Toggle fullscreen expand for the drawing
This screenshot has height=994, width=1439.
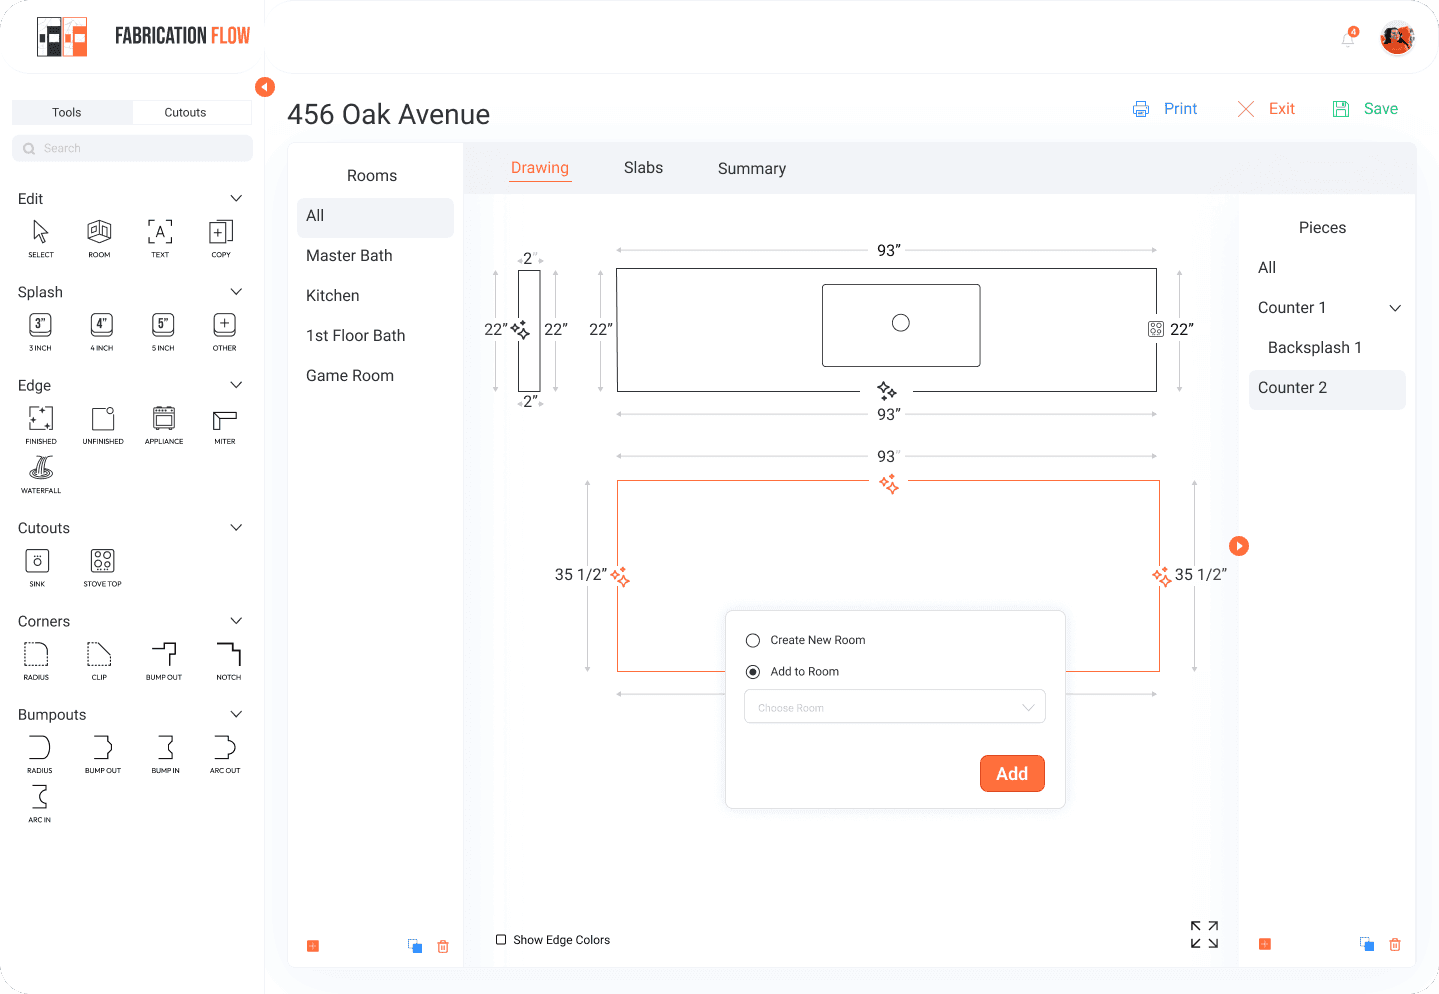(1204, 934)
